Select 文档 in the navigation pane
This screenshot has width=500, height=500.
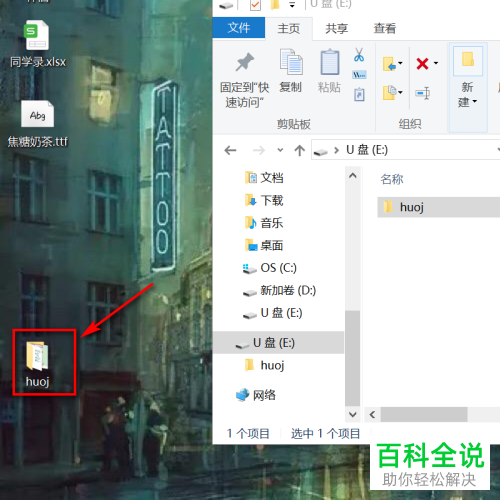point(264,178)
